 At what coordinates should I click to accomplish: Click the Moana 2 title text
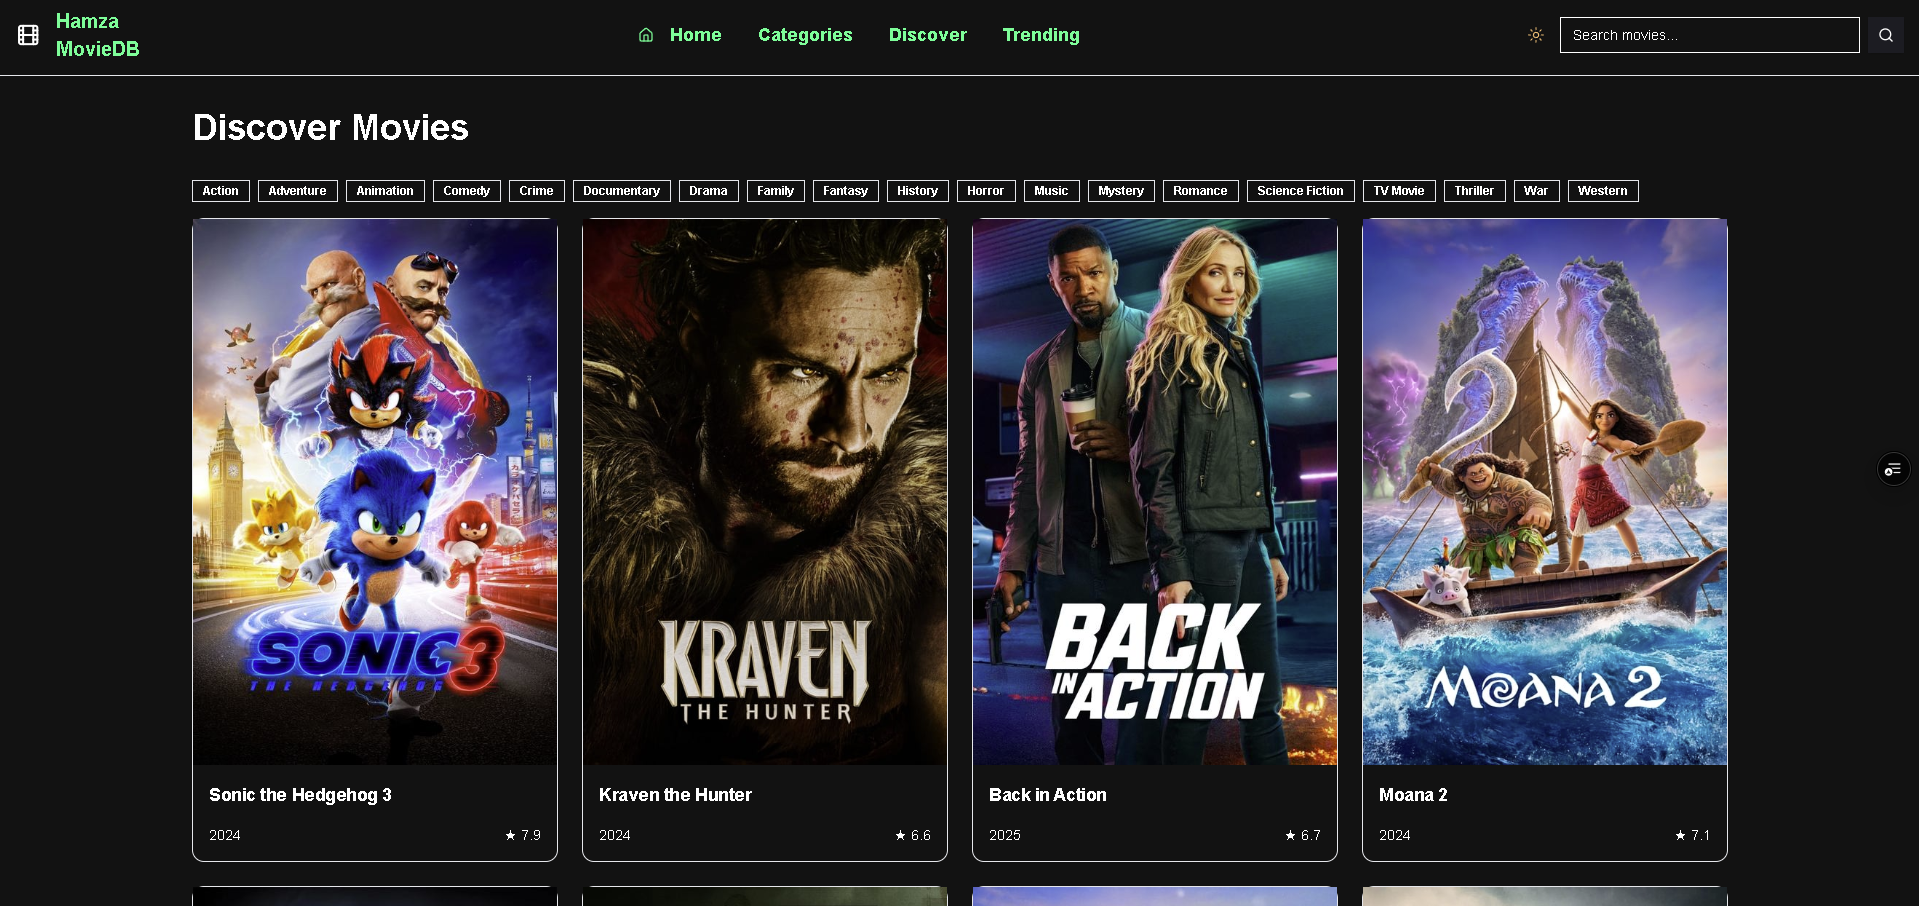pos(1413,795)
